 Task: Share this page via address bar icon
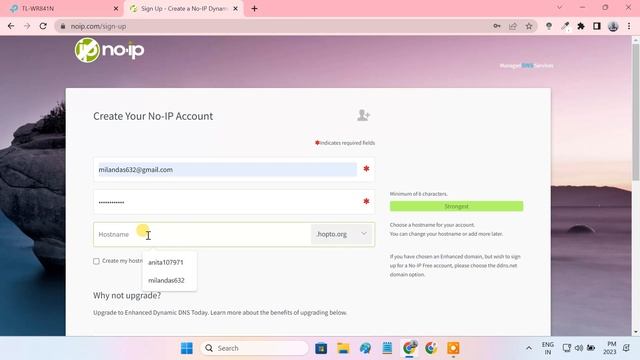513,26
